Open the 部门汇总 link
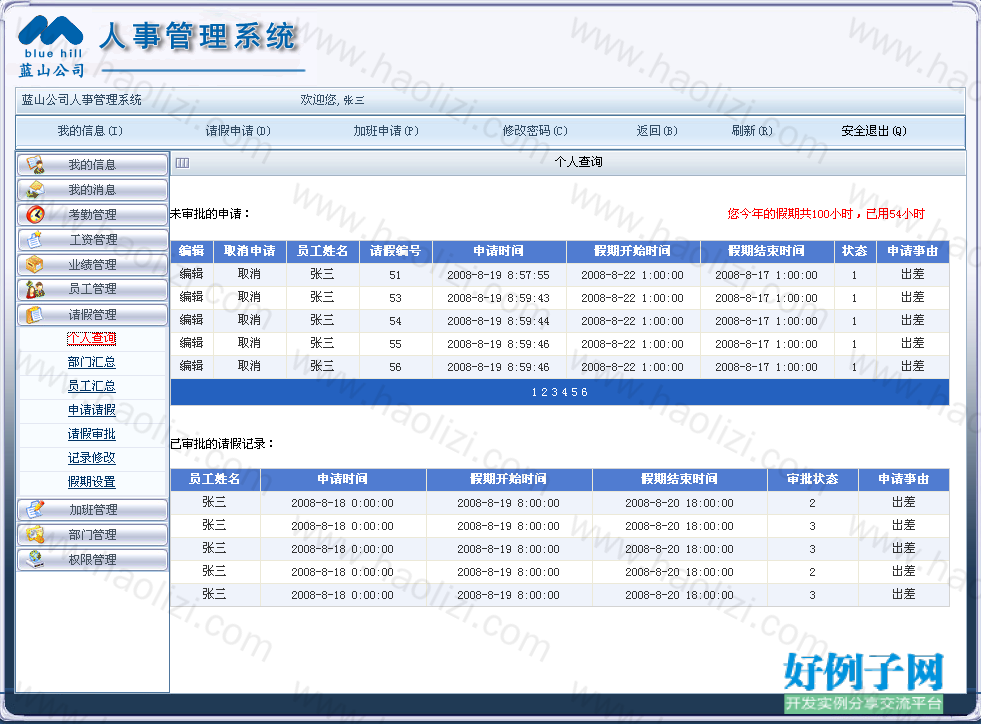Image resolution: width=981 pixels, height=724 pixels. pos(91,362)
